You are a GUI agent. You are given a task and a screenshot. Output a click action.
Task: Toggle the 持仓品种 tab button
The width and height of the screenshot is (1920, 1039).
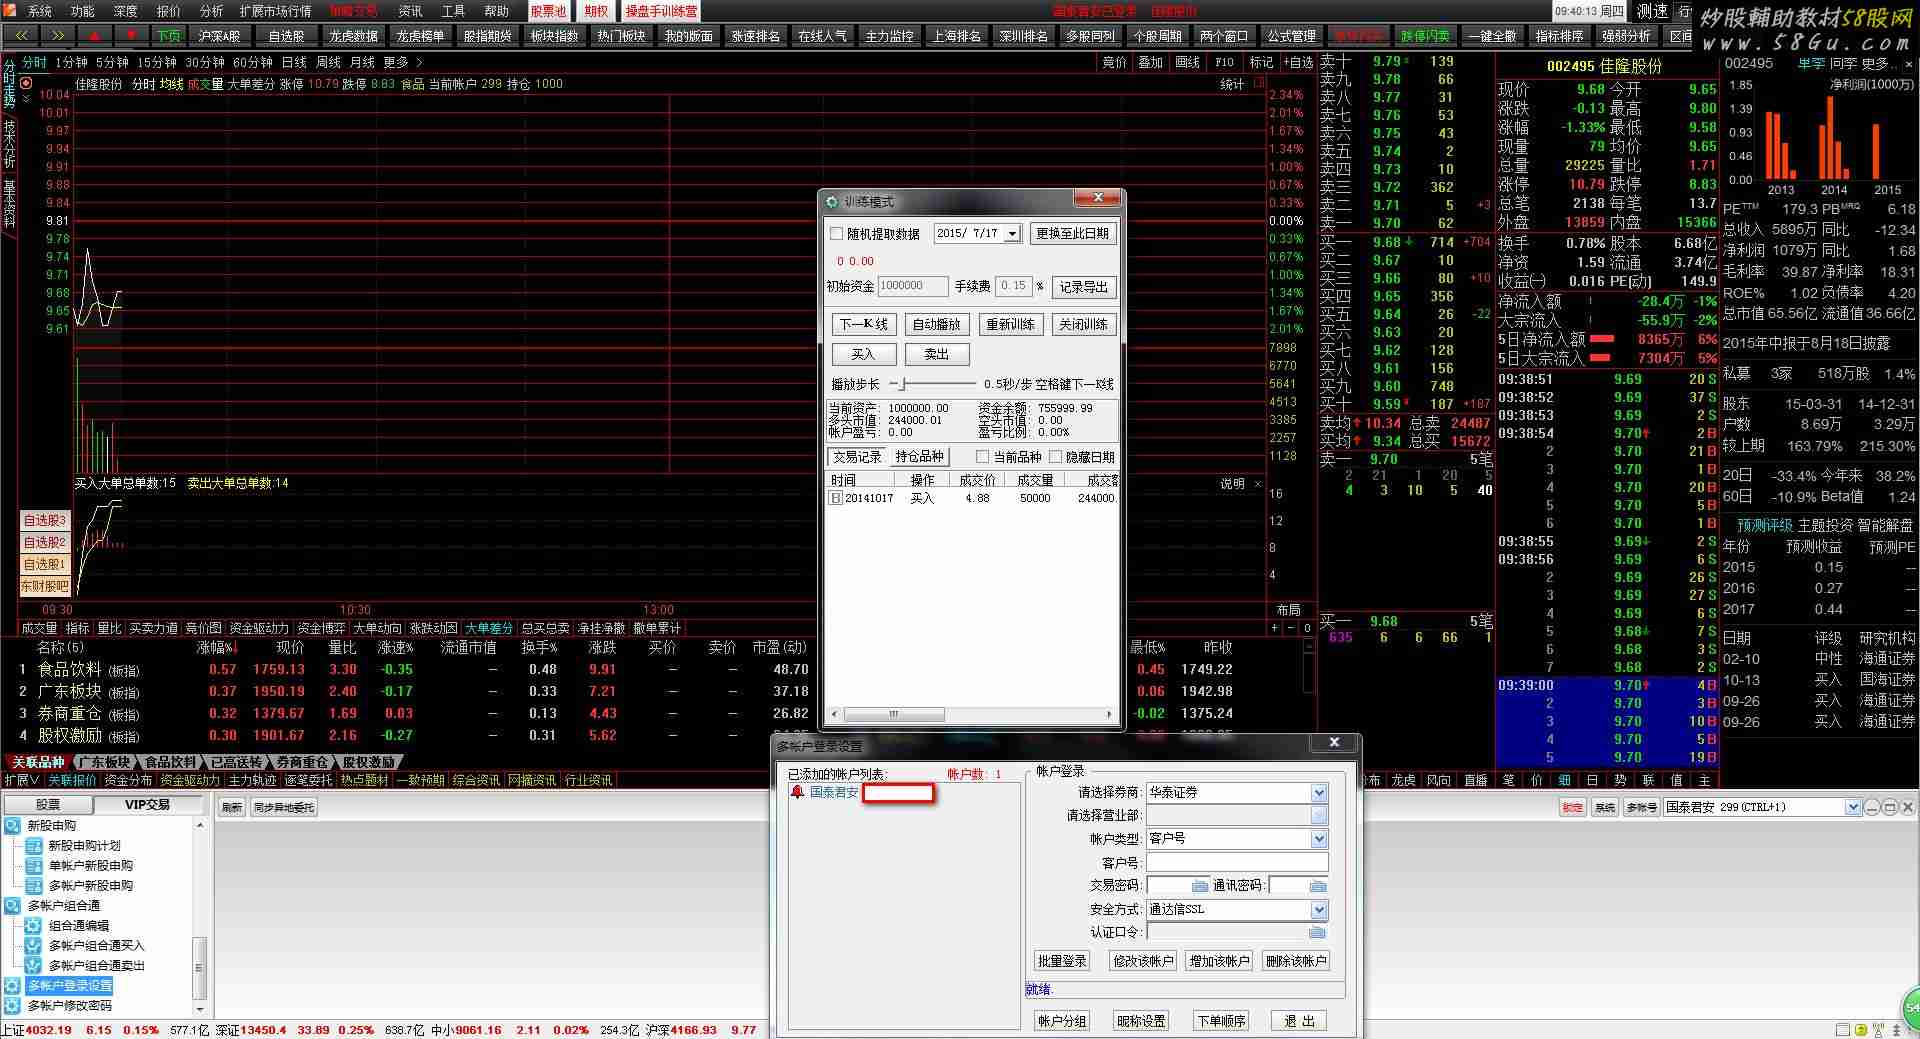[x=920, y=457]
